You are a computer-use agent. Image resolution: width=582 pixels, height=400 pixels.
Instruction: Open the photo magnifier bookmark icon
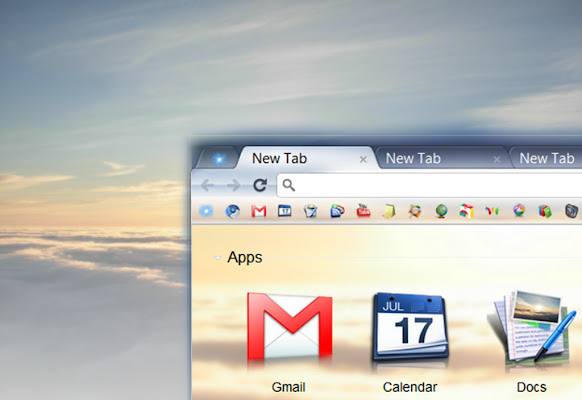[415, 211]
